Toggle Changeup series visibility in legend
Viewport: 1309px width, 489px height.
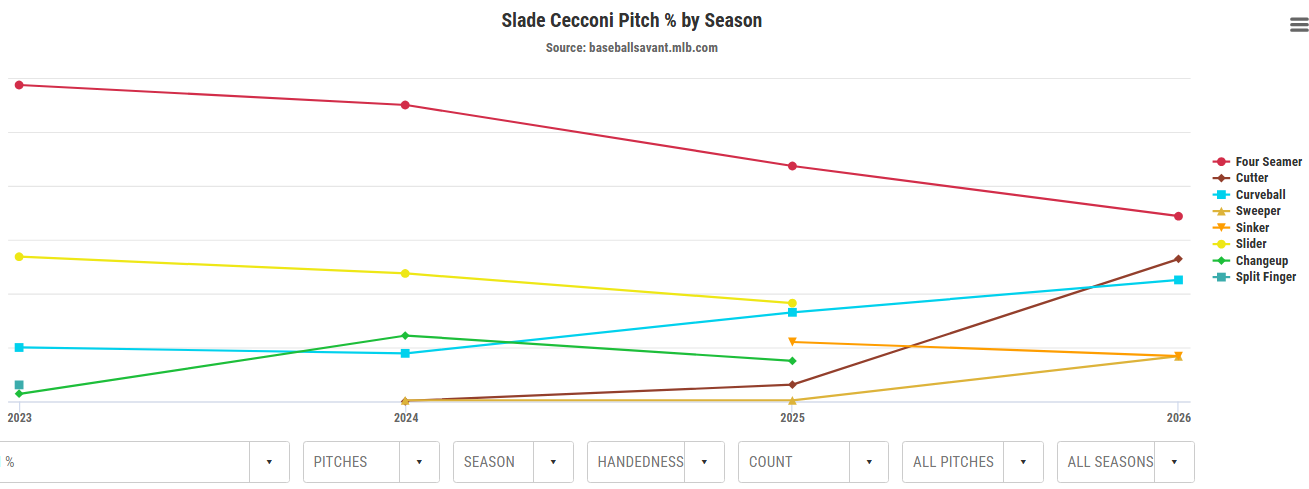click(x=1261, y=261)
